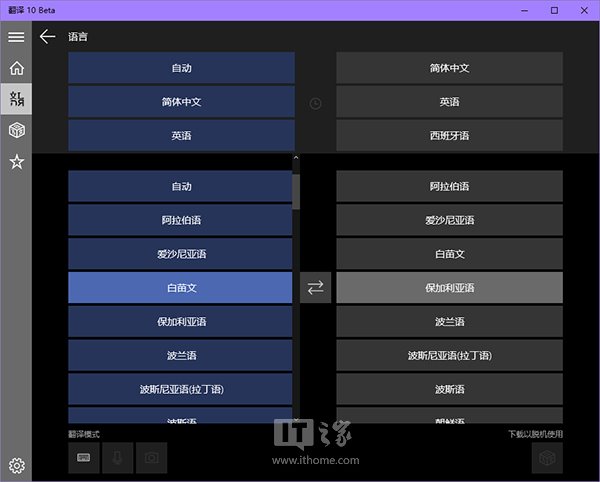Select 阿拉伯语 in the target list

pos(449,186)
